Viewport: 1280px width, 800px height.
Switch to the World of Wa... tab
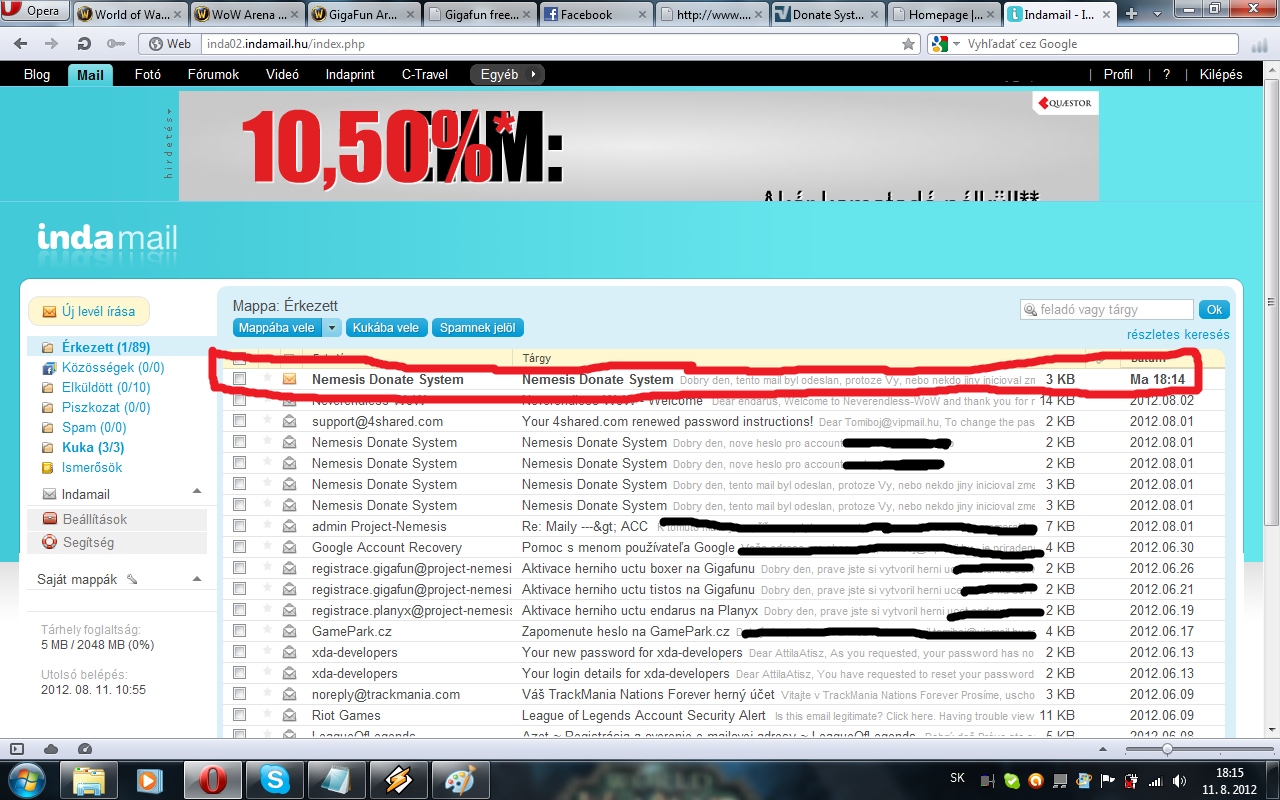coord(128,14)
